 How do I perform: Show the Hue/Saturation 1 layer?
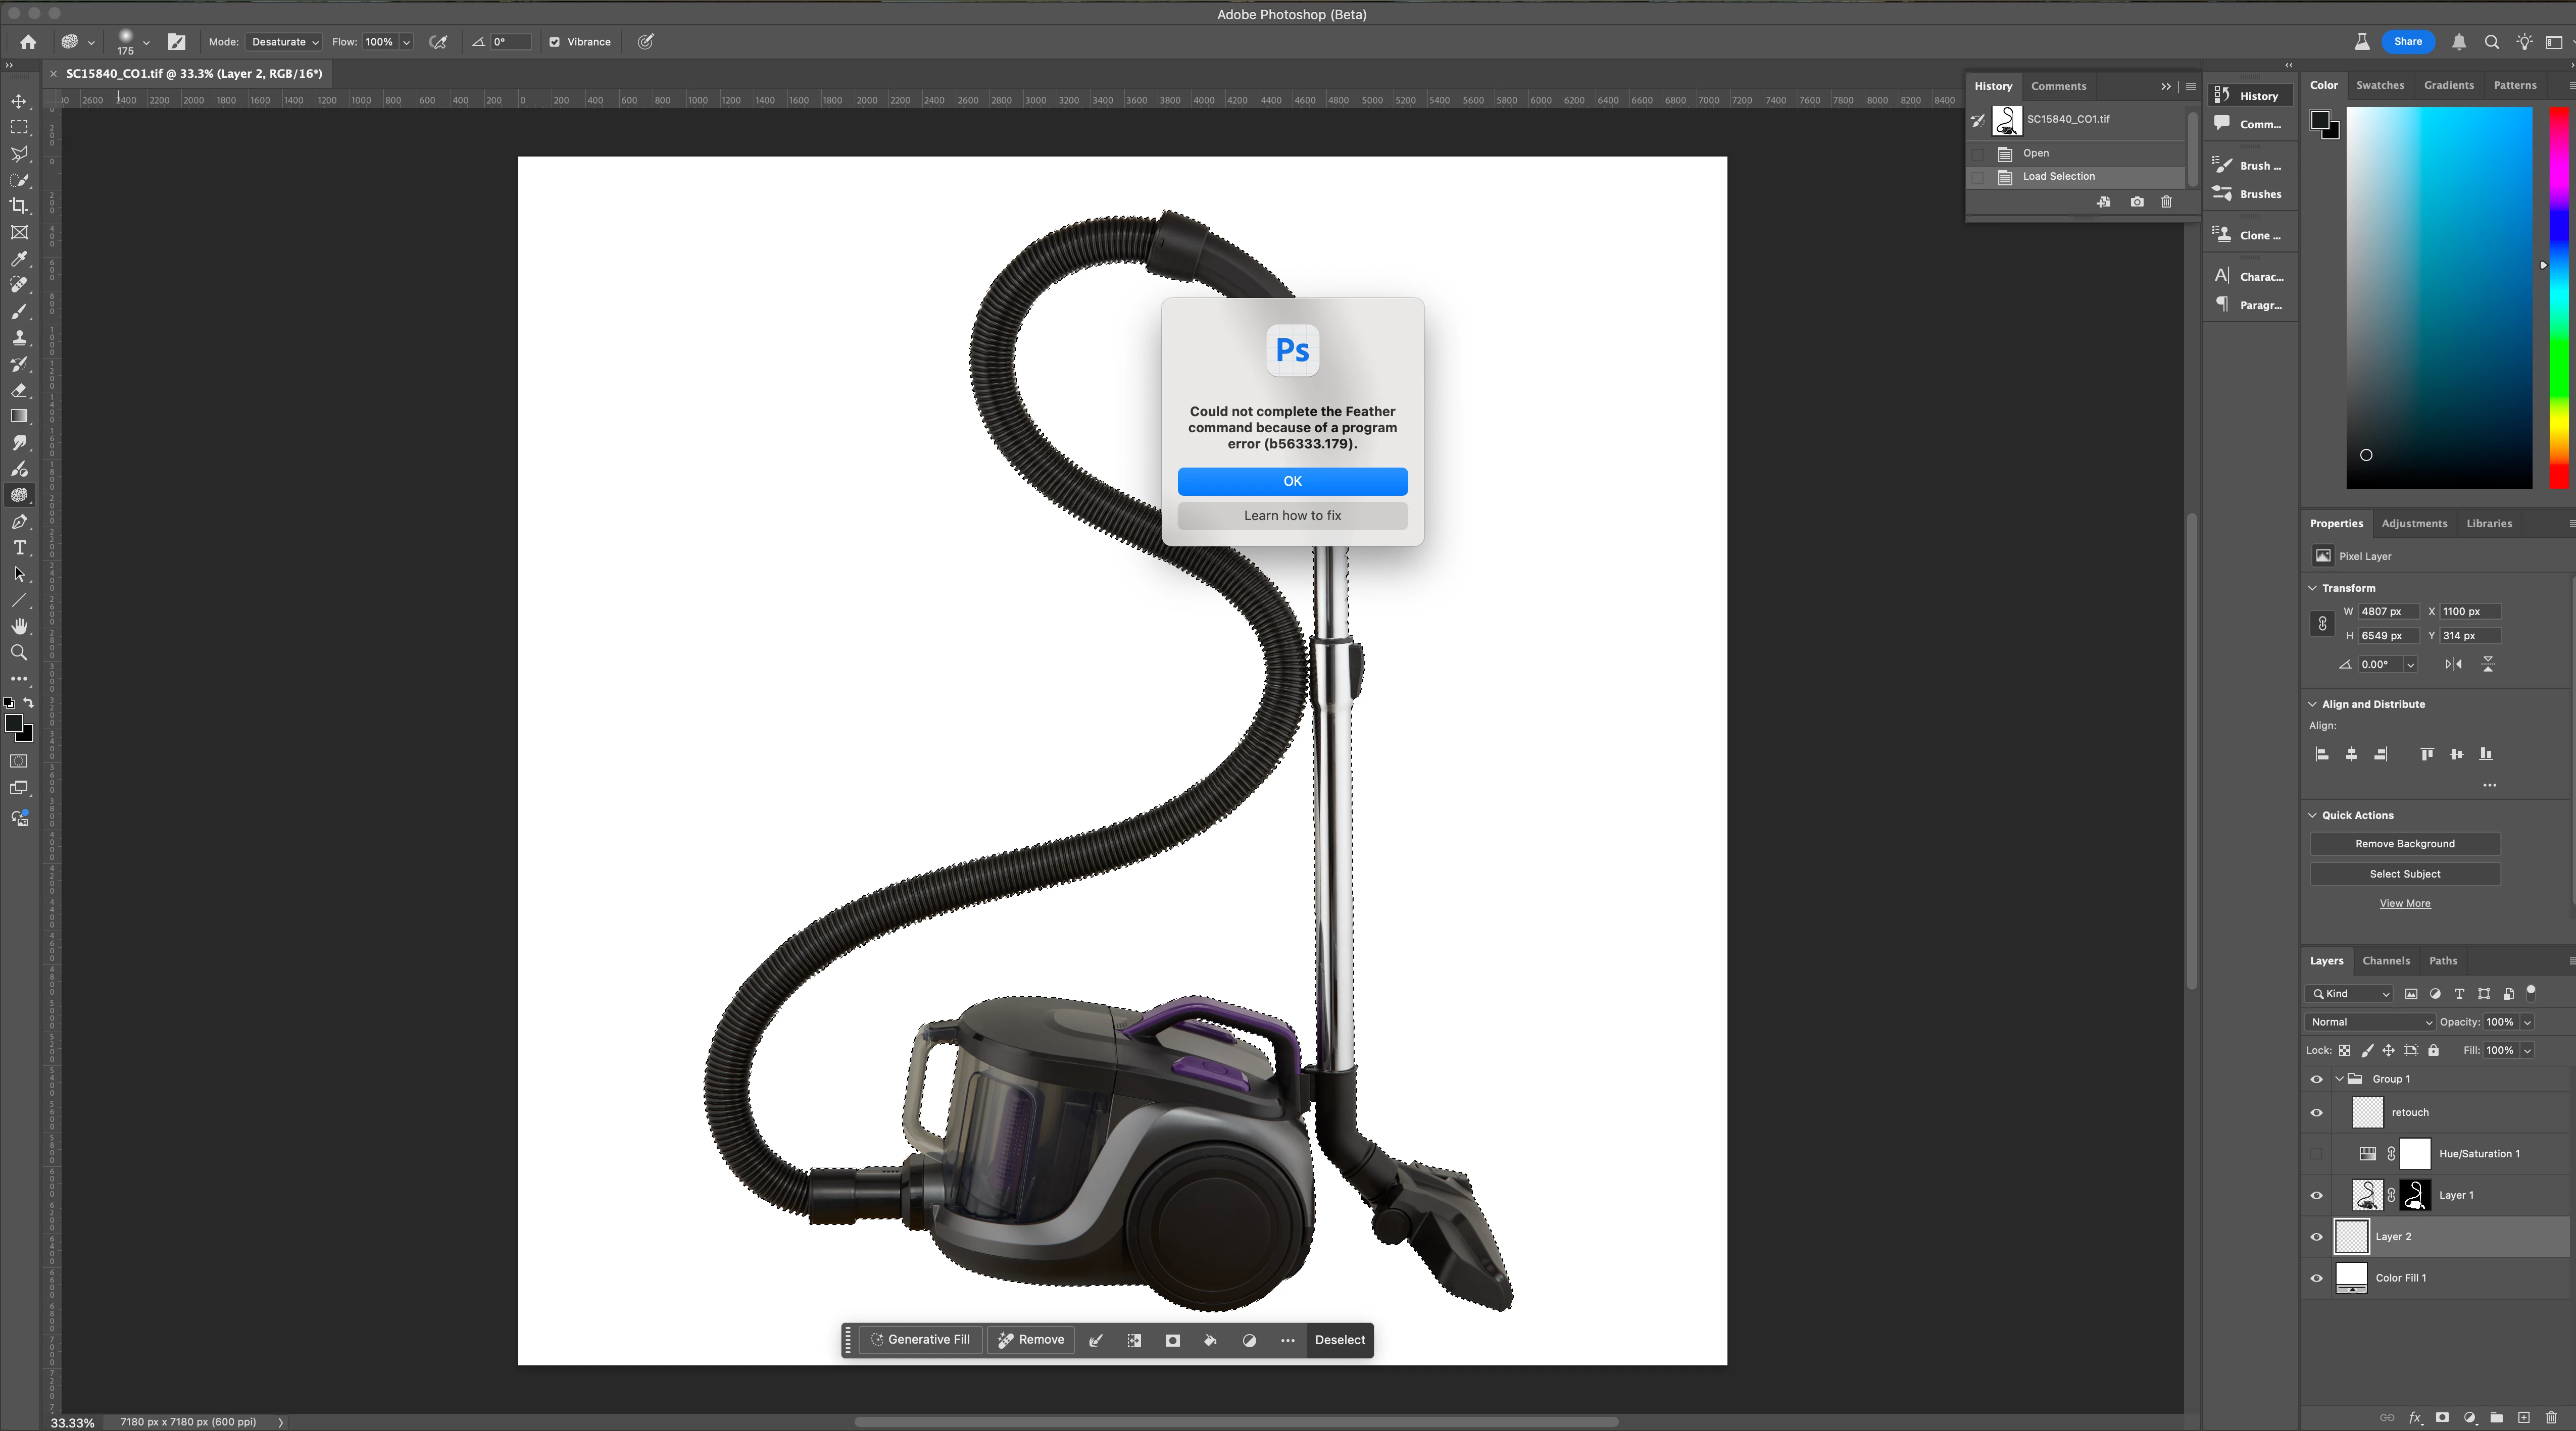[x=2316, y=1154]
